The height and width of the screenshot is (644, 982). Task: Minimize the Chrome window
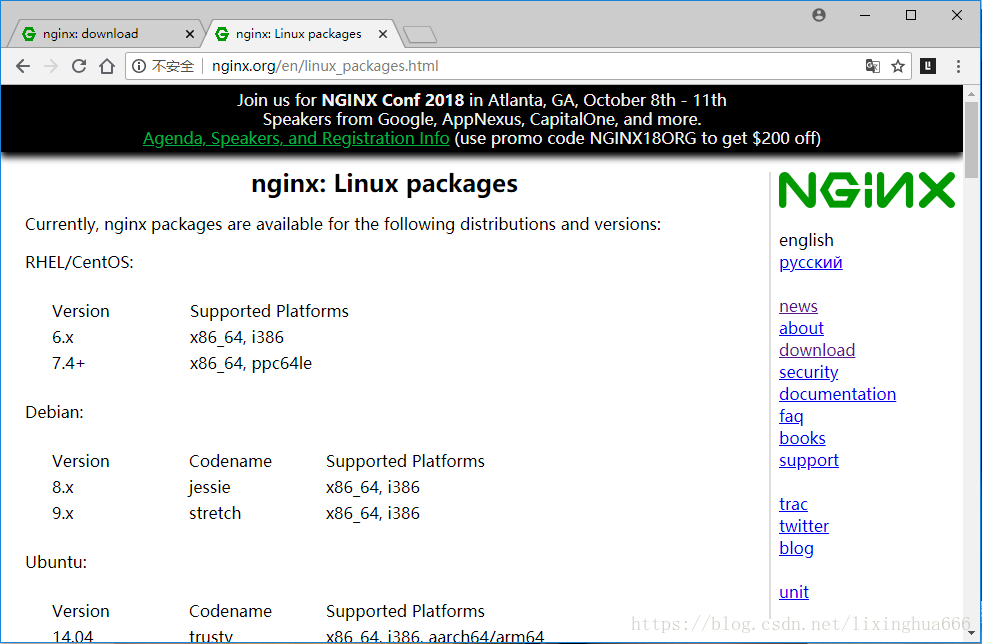pyautogui.click(x=865, y=15)
